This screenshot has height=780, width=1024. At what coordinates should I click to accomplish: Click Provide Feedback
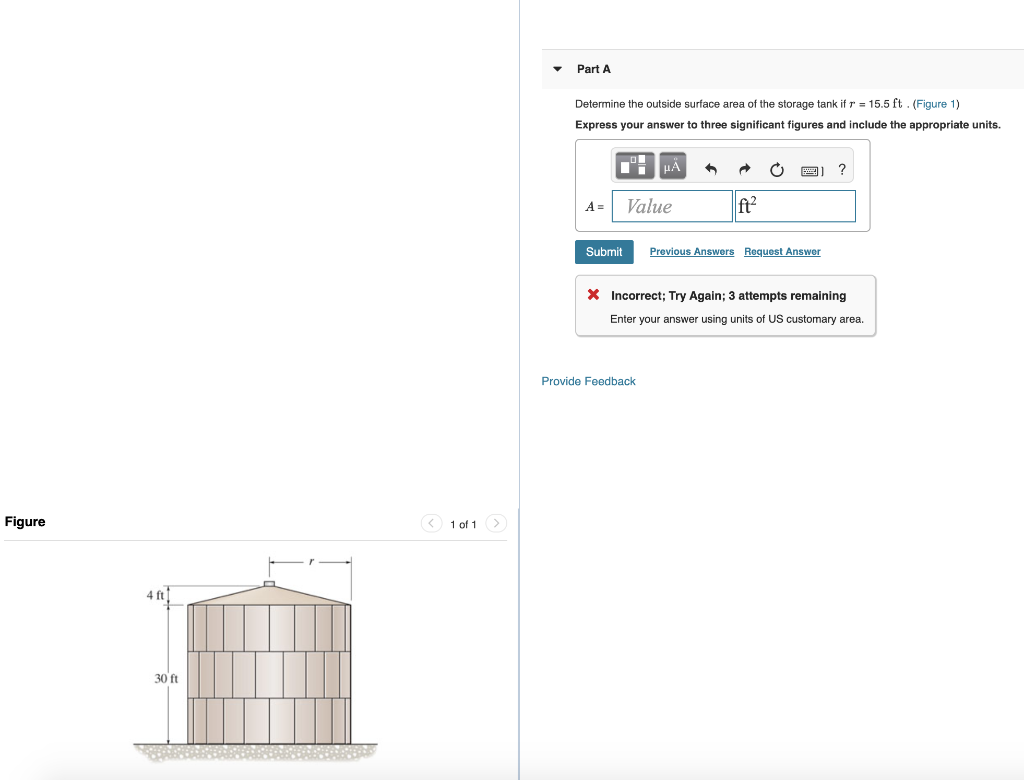[588, 381]
